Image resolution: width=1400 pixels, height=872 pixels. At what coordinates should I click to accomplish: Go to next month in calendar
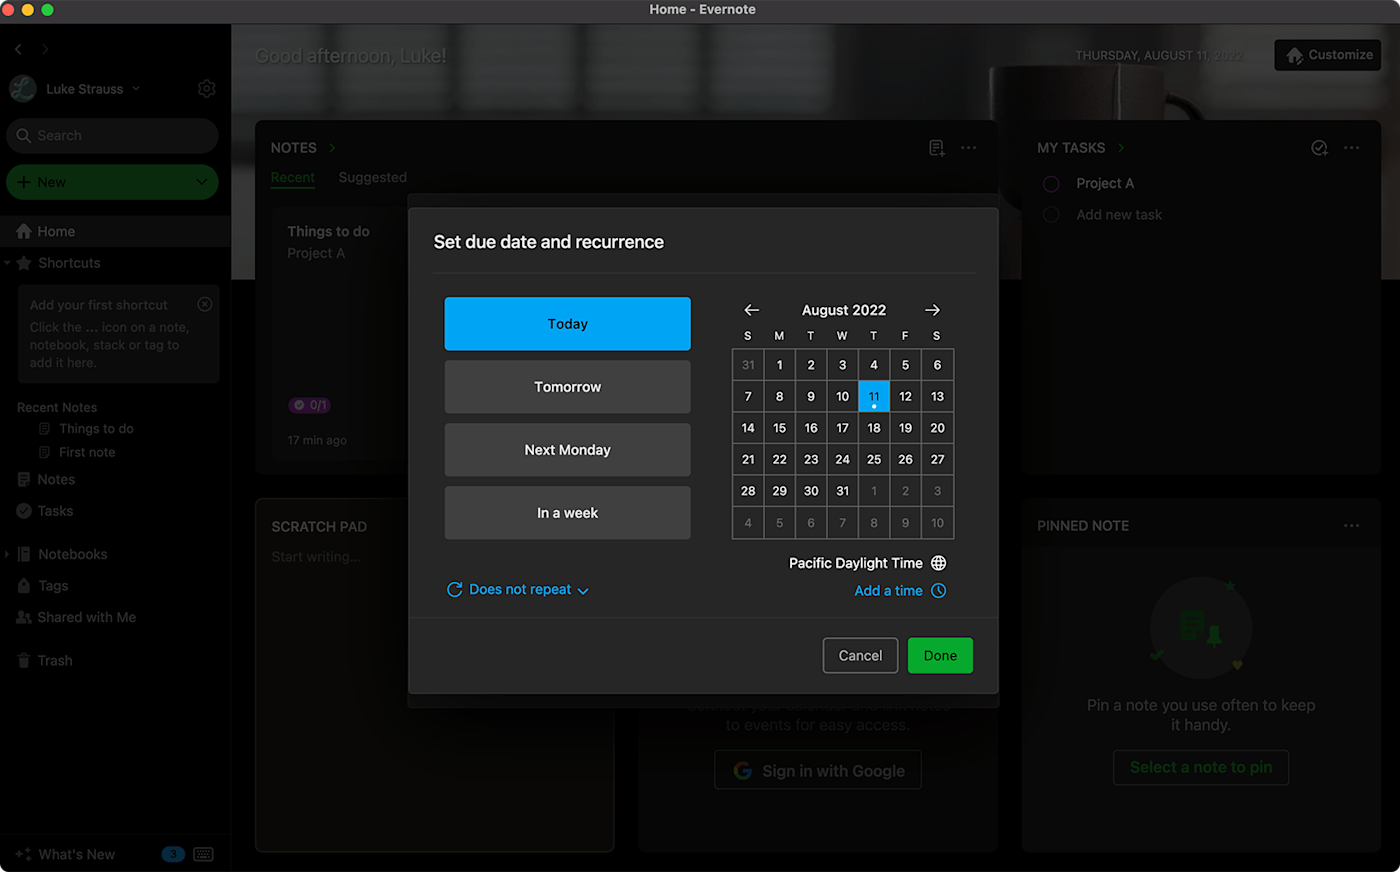[932, 310]
